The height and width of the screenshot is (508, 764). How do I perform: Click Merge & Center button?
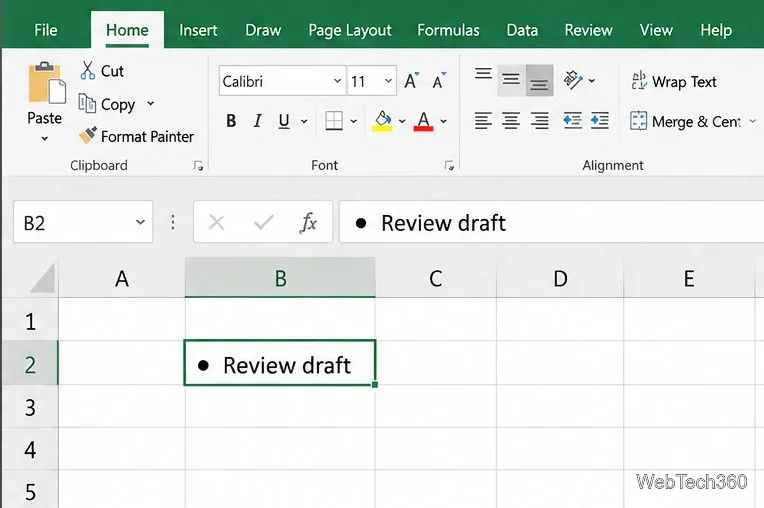pyautogui.click(x=686, y=121)
